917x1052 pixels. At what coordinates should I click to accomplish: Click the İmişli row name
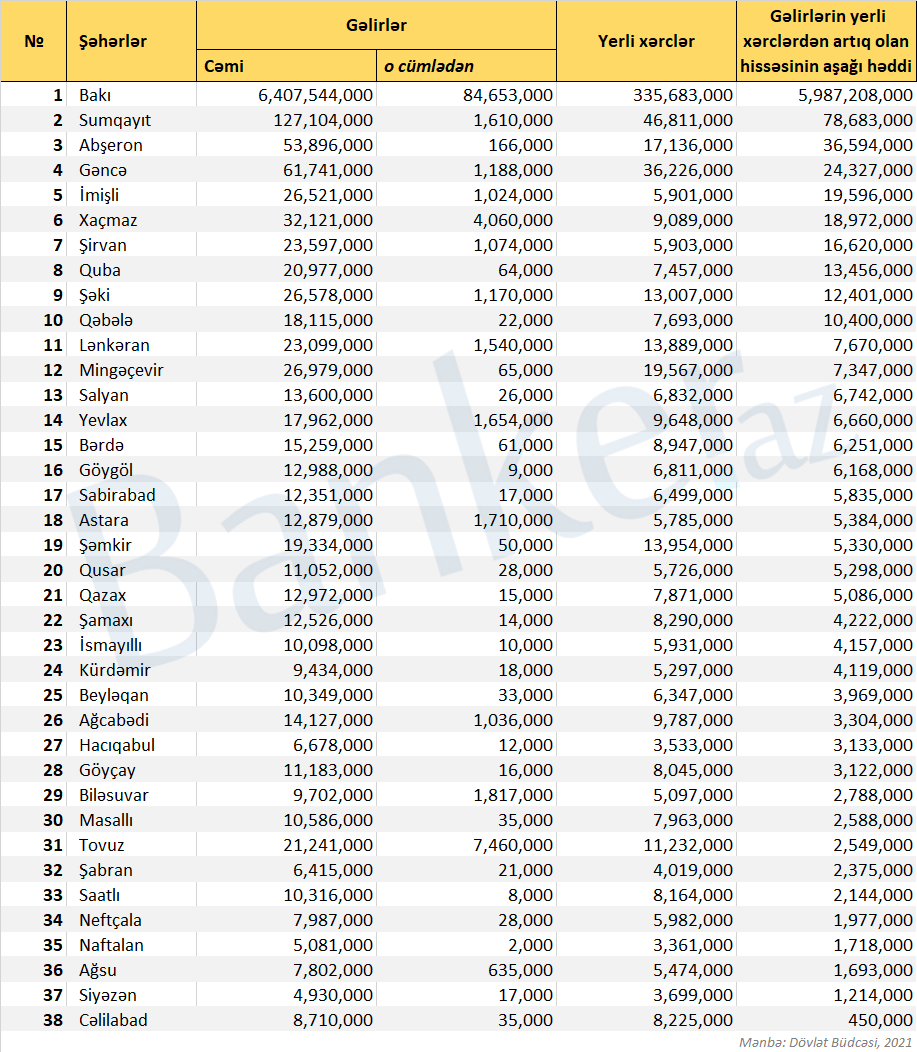99,195
